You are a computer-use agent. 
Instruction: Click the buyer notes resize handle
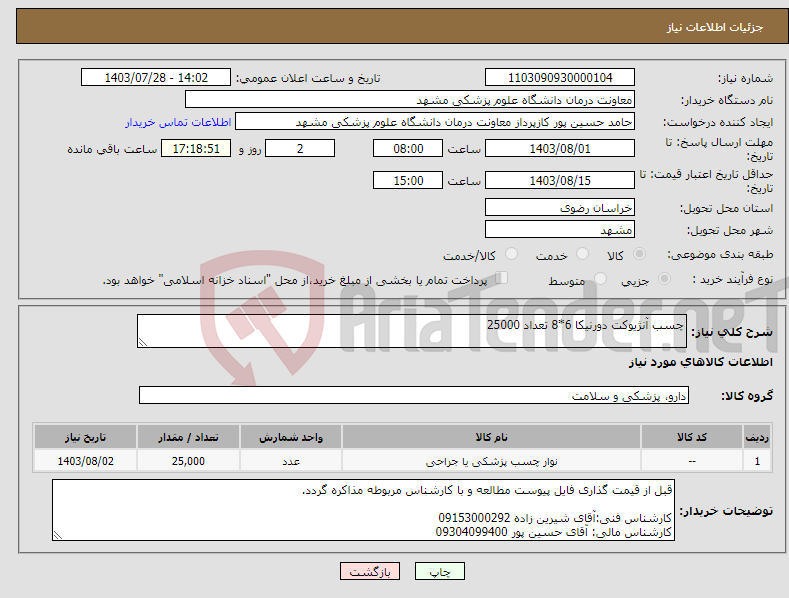(x=58, y=536)
